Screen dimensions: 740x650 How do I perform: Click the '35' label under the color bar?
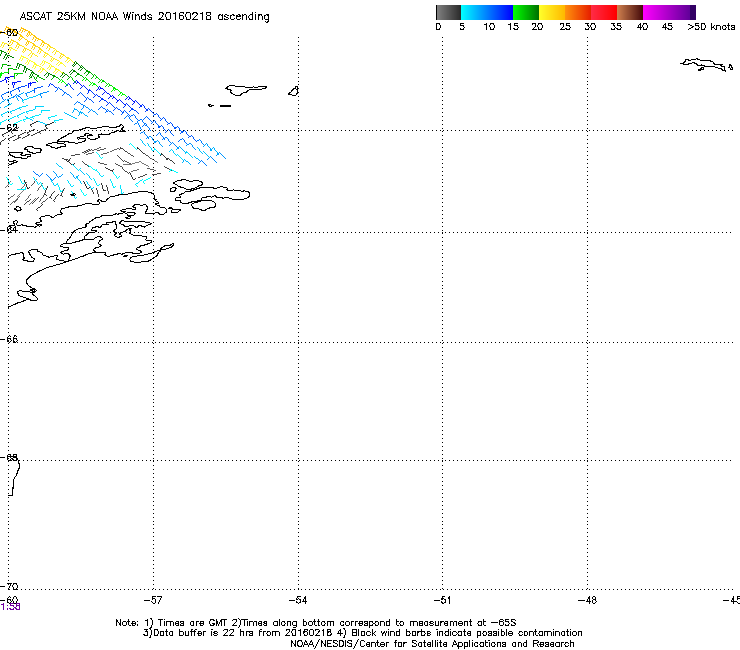pos(616,27)
